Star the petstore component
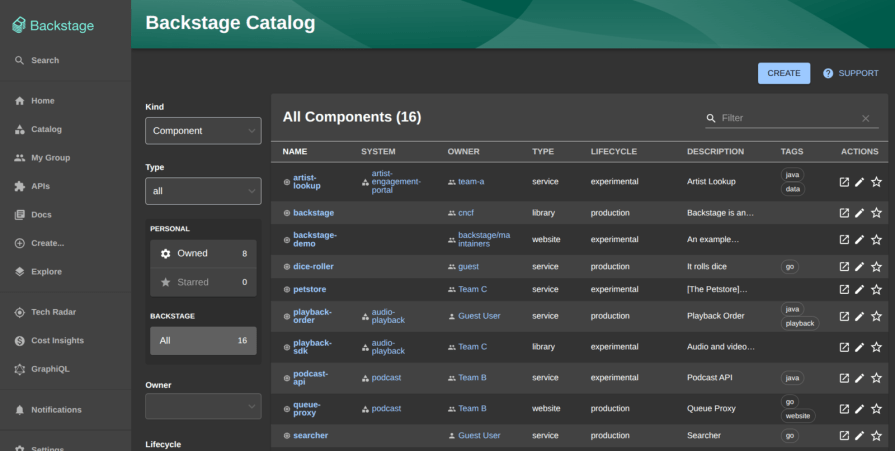The height and width of the screenshot is (451, 895). pos(877,289)
